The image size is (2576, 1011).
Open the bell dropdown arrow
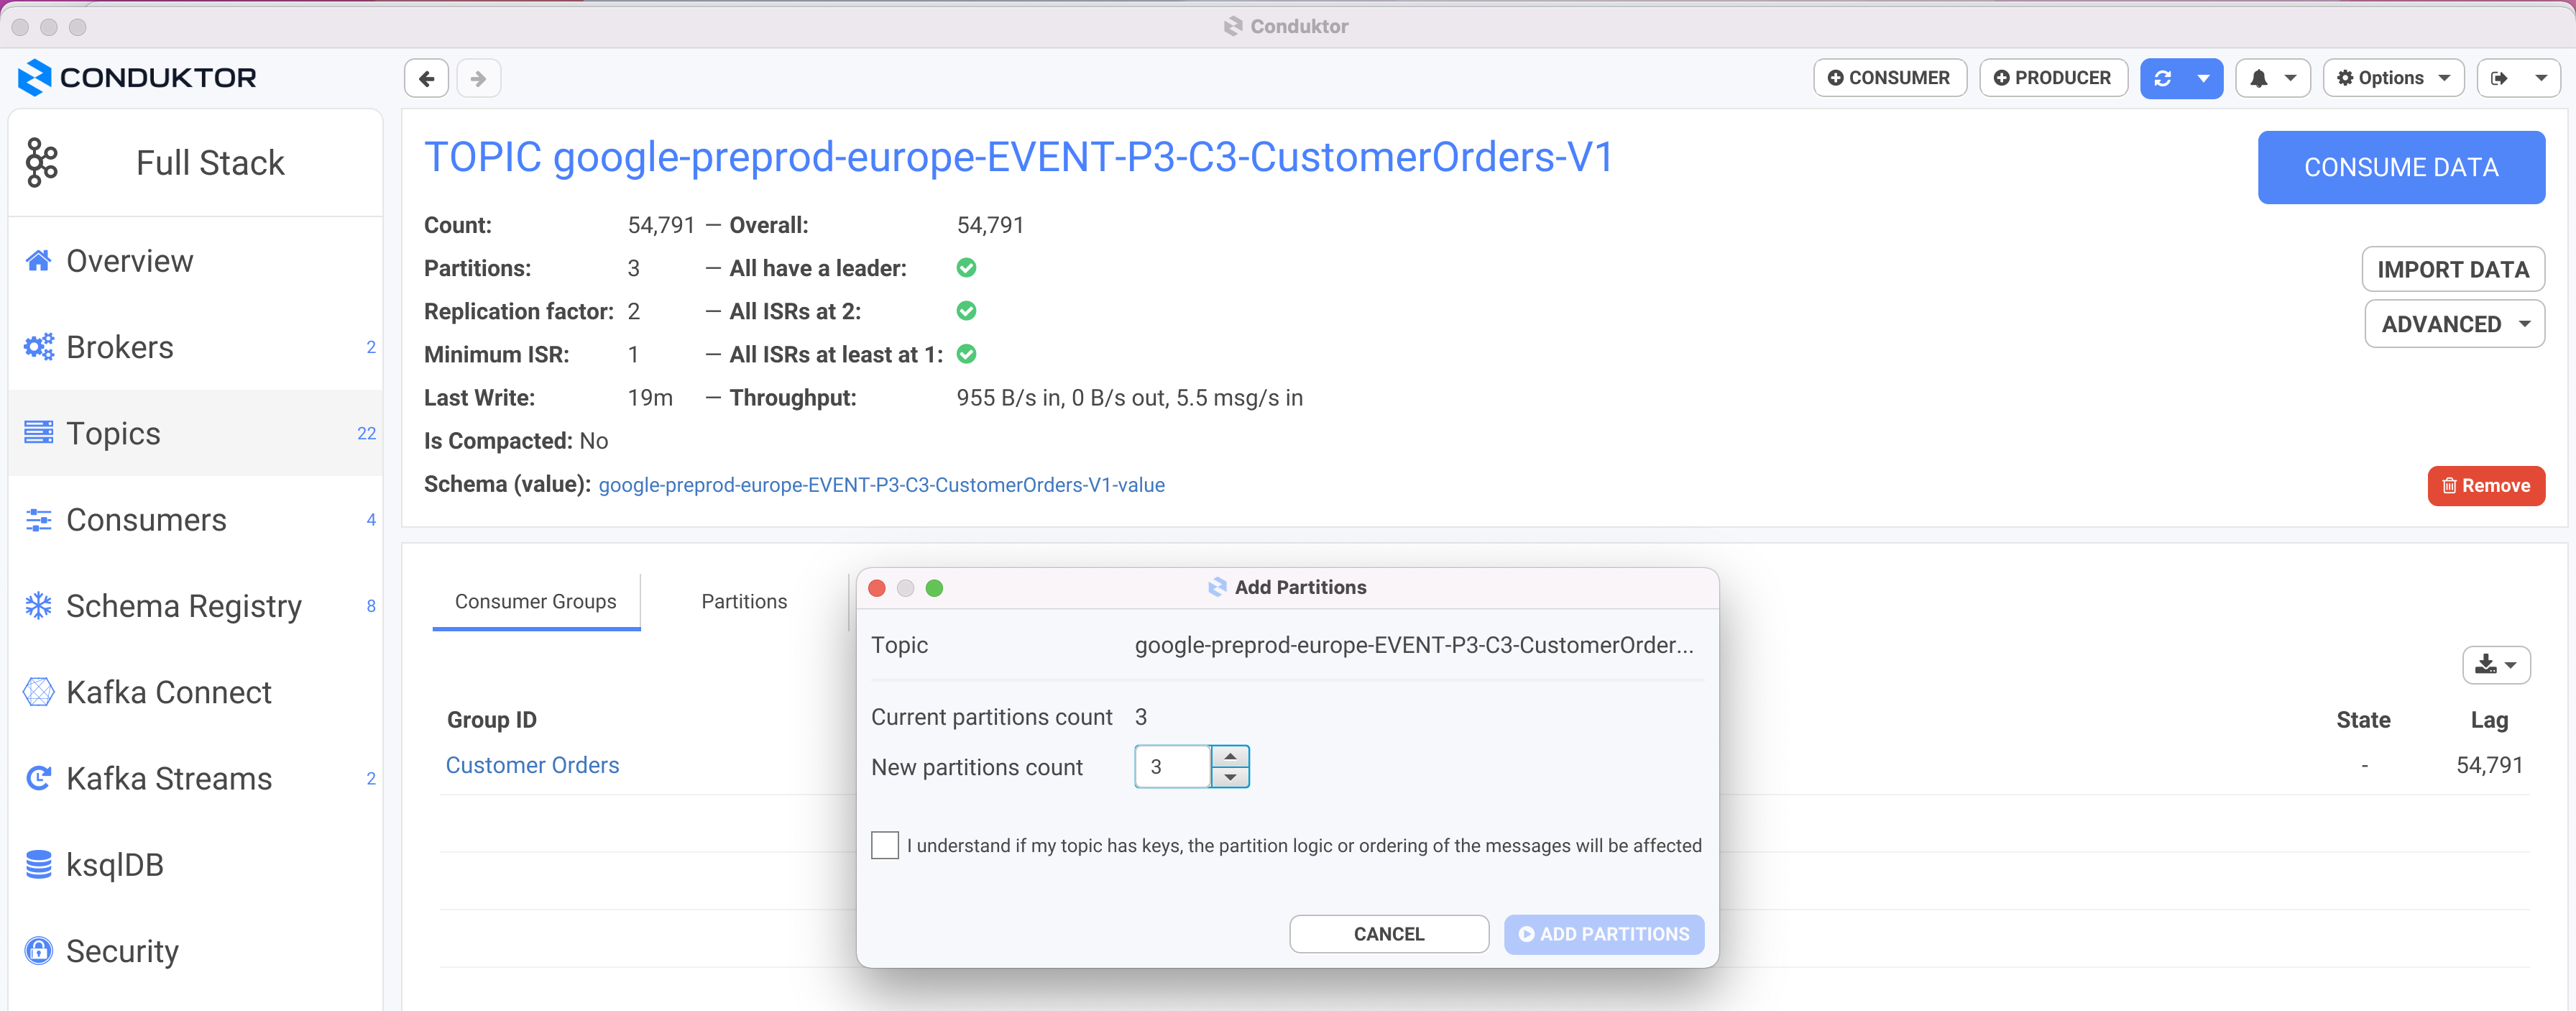pos(2290,78)
